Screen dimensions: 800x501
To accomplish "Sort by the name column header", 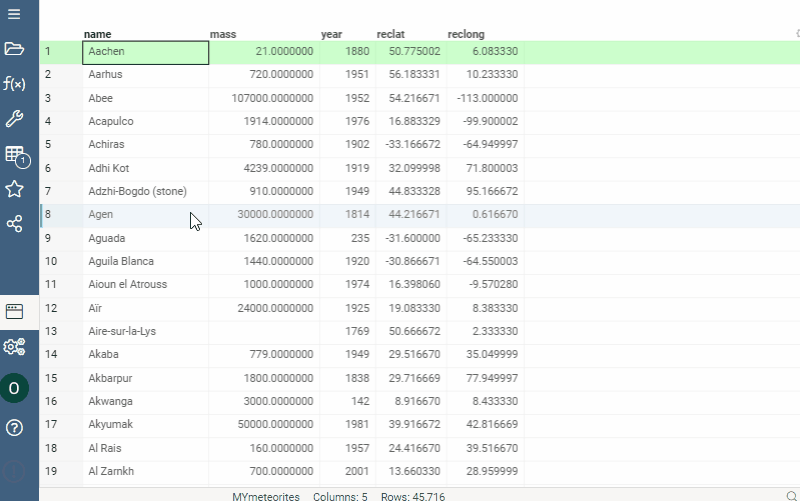I will pos(98,34).
